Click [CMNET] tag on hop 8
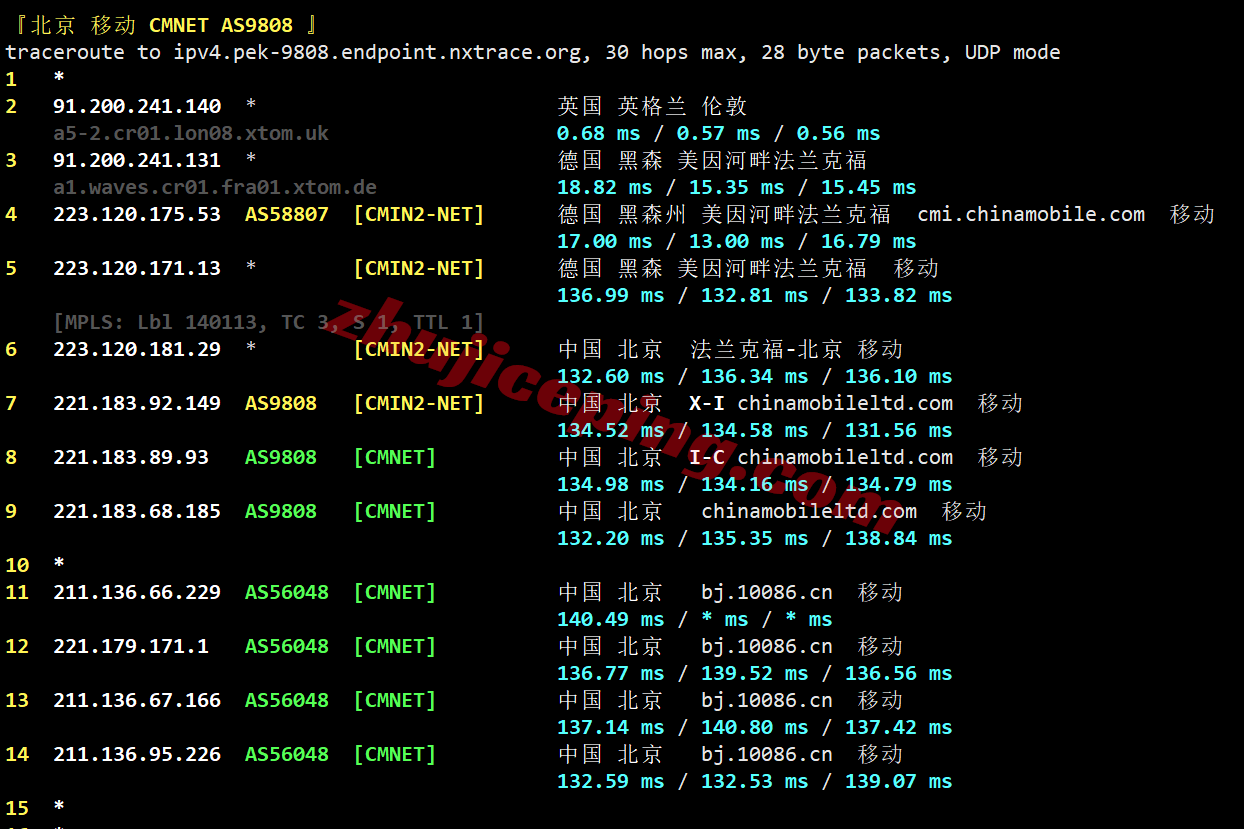This screenshot has height=829, width=1244. coord(395,457)
